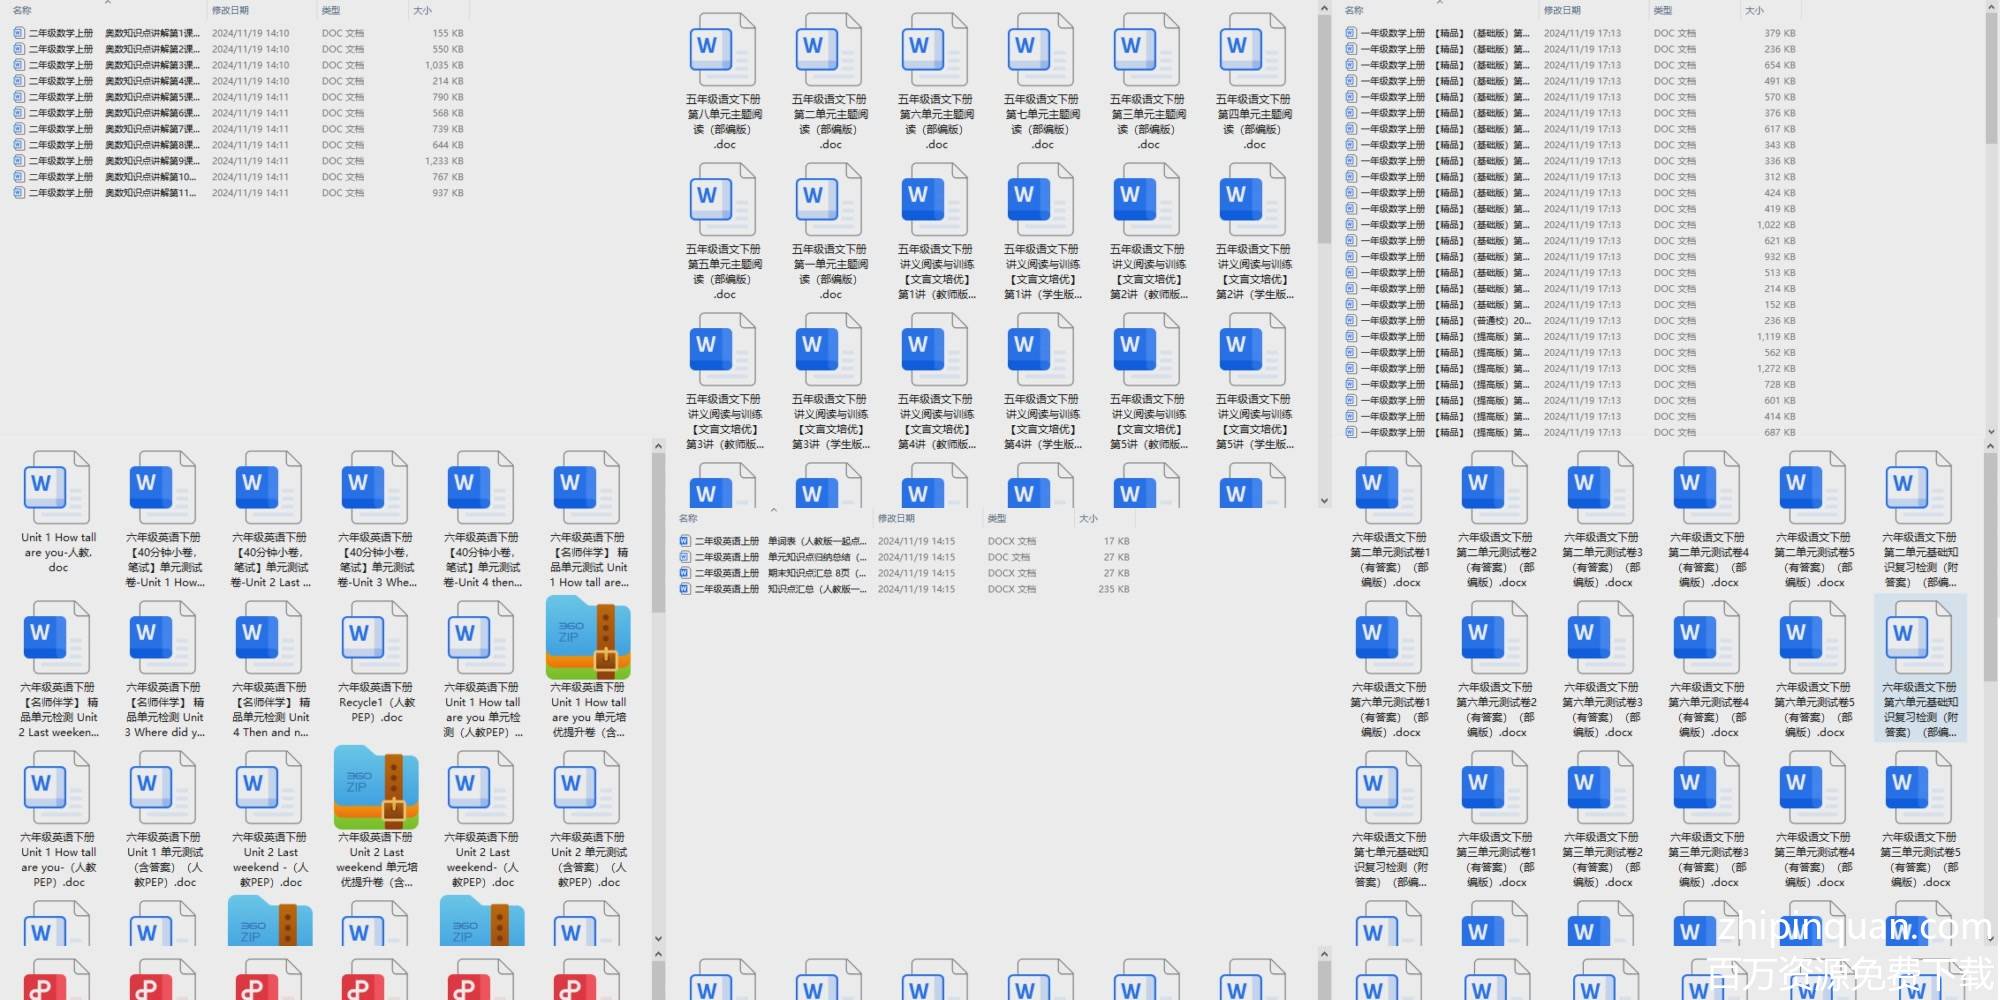Click 类型 column header in 二年级数学上册 list
Image resolution: width=2000 pixels, height=1000 pixels.
coord(331,10)
